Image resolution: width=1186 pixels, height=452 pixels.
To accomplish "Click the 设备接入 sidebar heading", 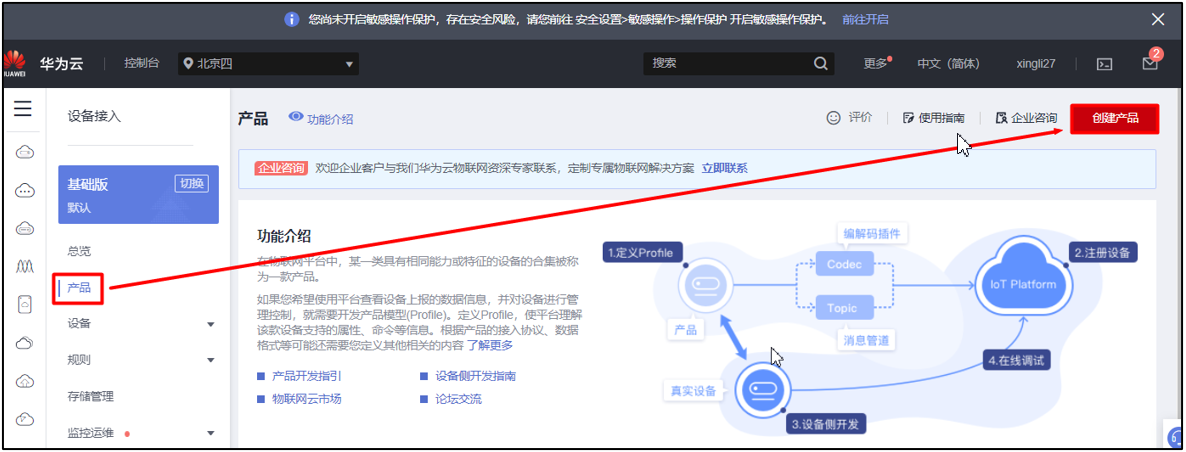I will (x=94, y=116).
